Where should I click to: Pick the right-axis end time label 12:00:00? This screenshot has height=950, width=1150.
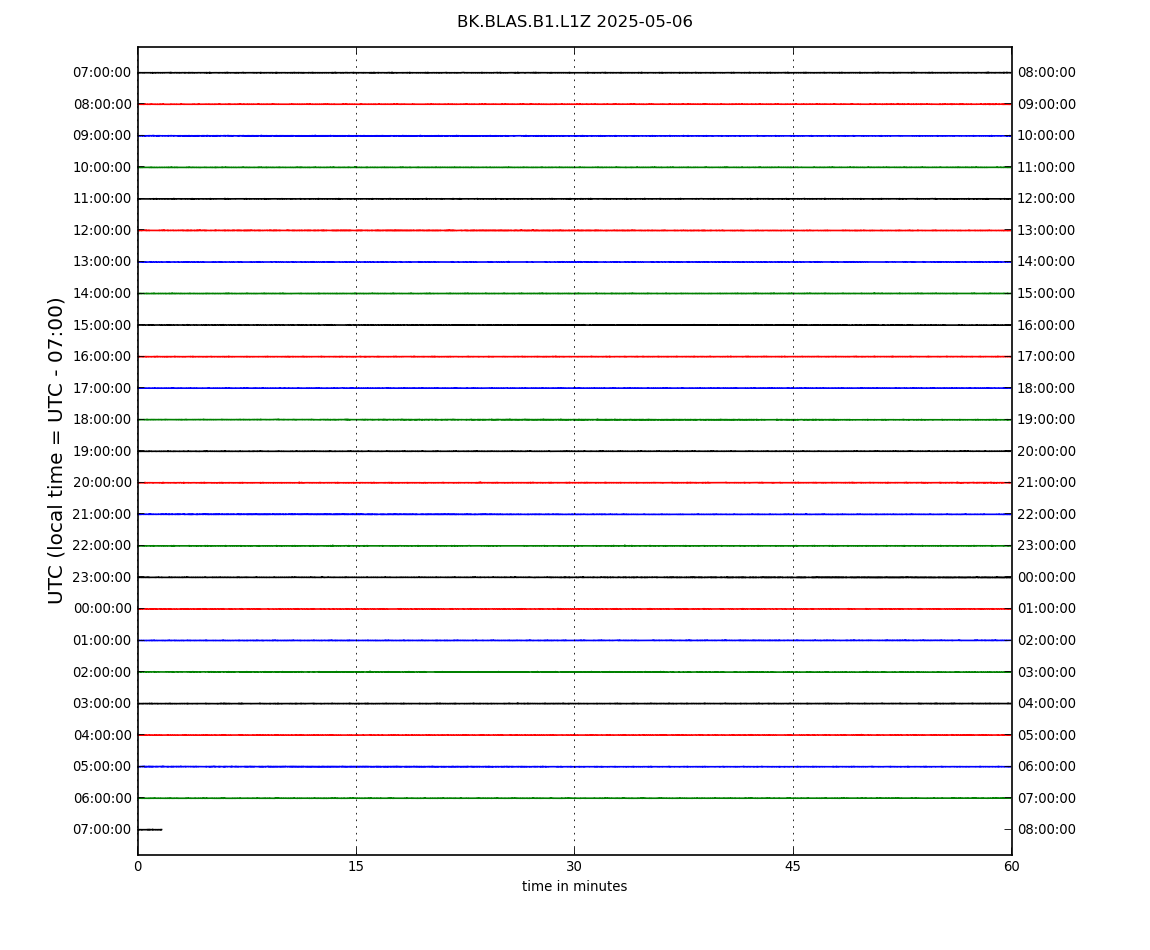(1047, 199)
